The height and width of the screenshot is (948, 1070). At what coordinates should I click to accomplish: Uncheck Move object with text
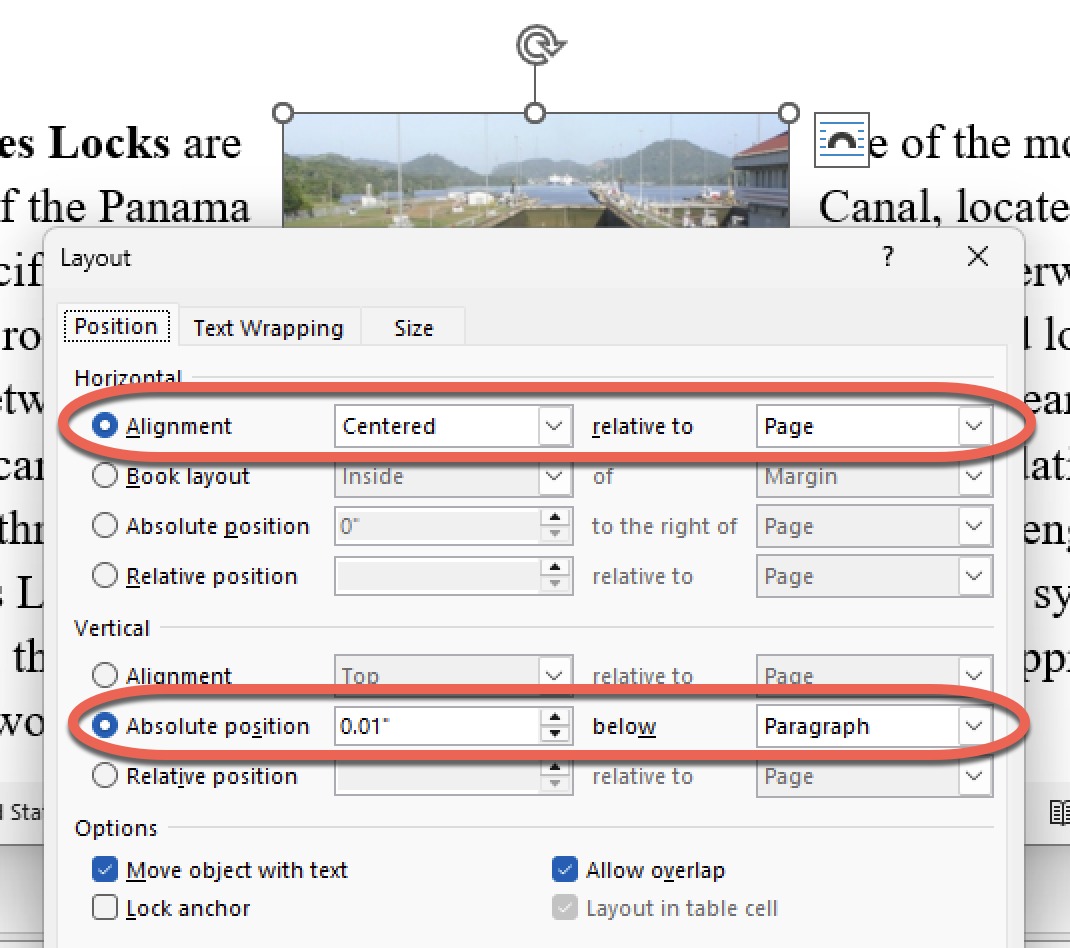point(105,871)
